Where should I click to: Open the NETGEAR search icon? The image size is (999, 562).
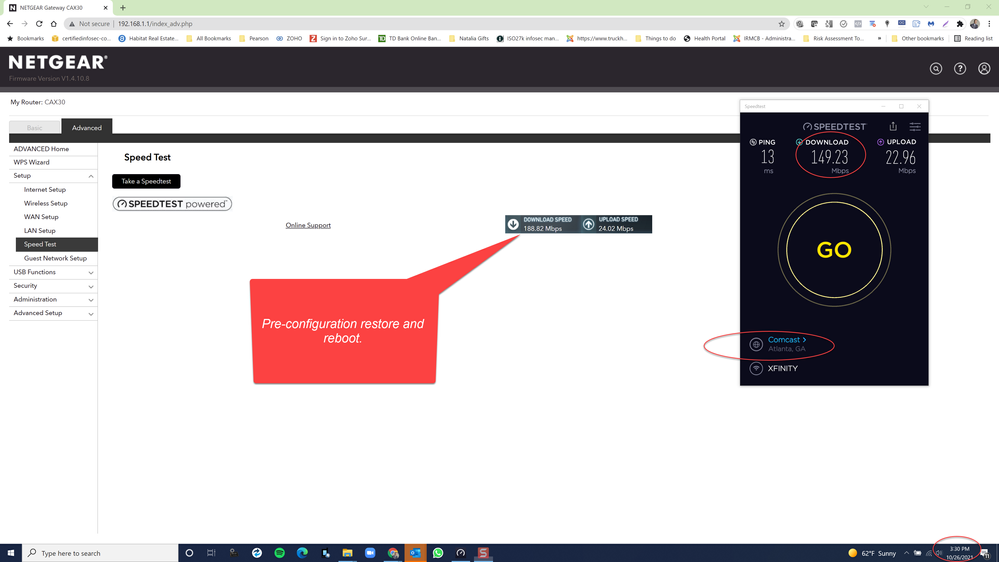(x=935, y=69)
